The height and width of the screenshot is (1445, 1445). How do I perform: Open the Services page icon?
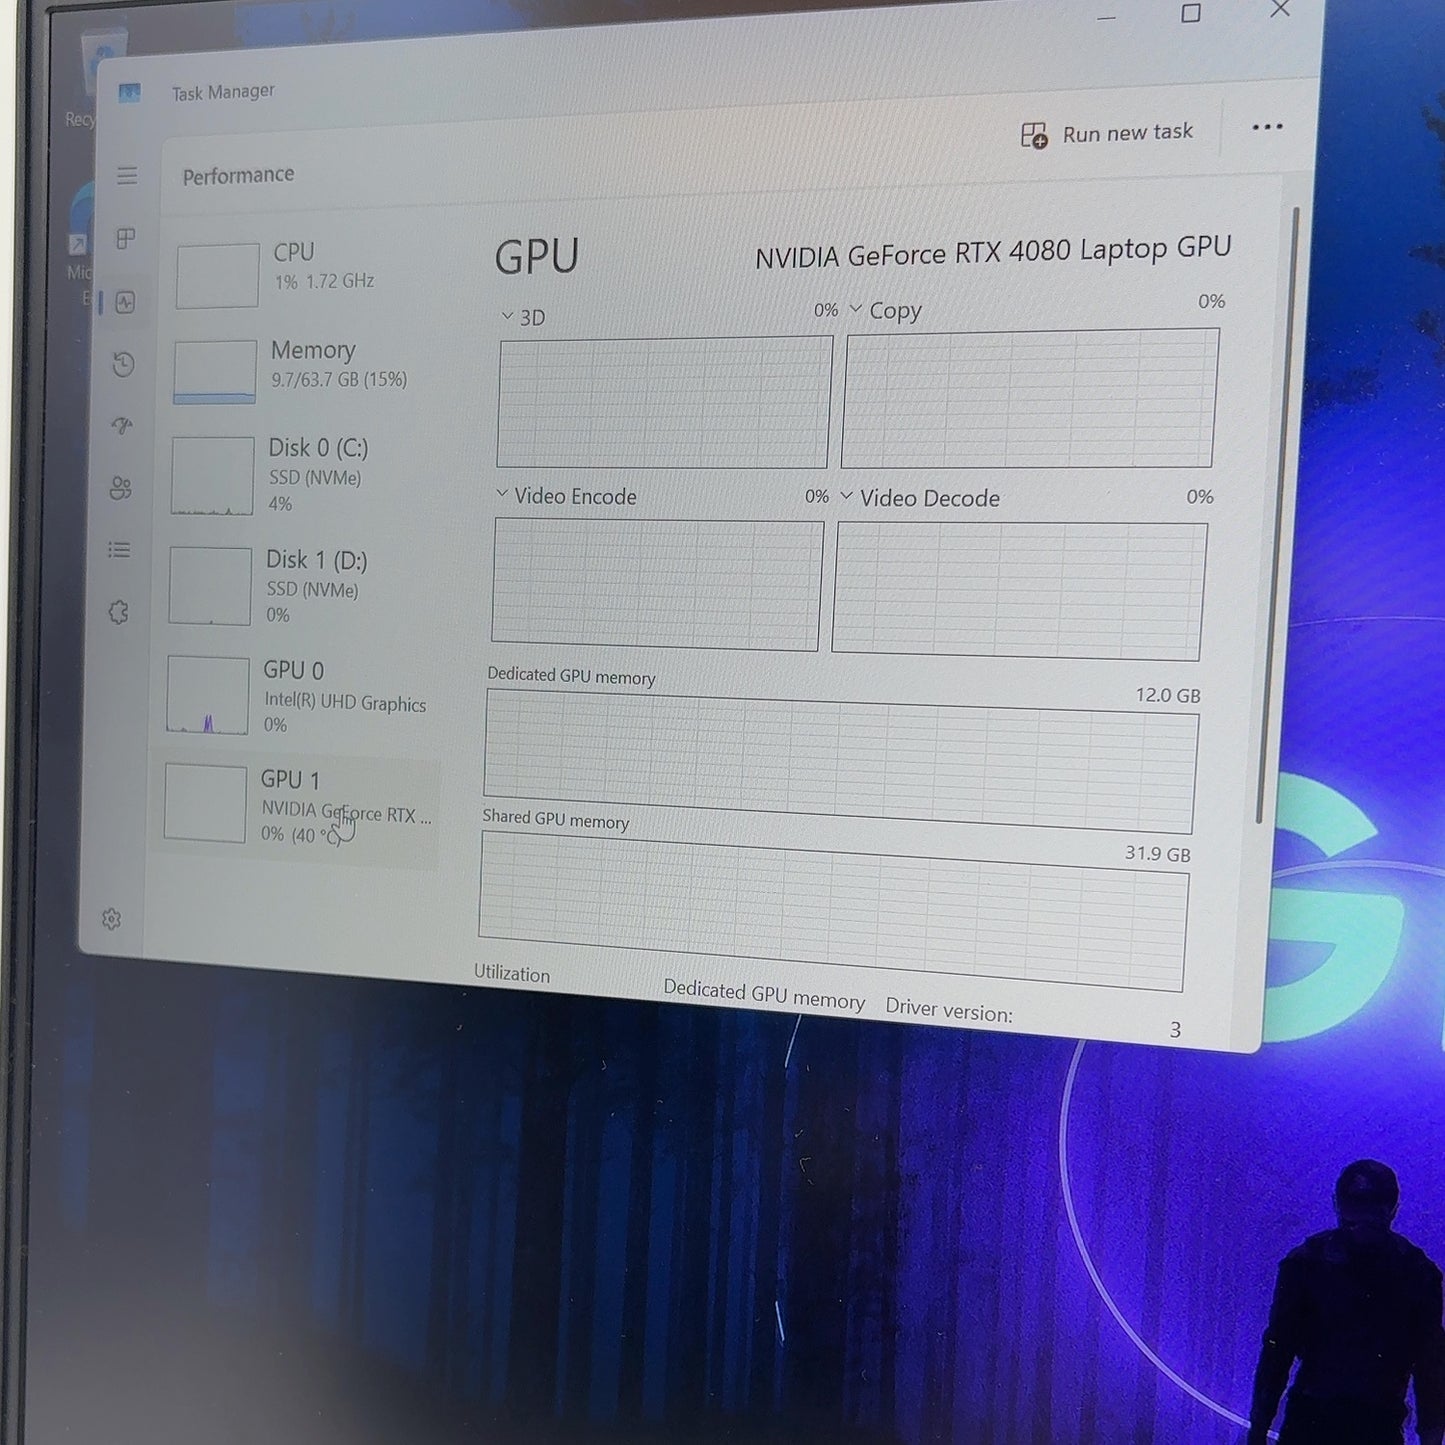118,612
